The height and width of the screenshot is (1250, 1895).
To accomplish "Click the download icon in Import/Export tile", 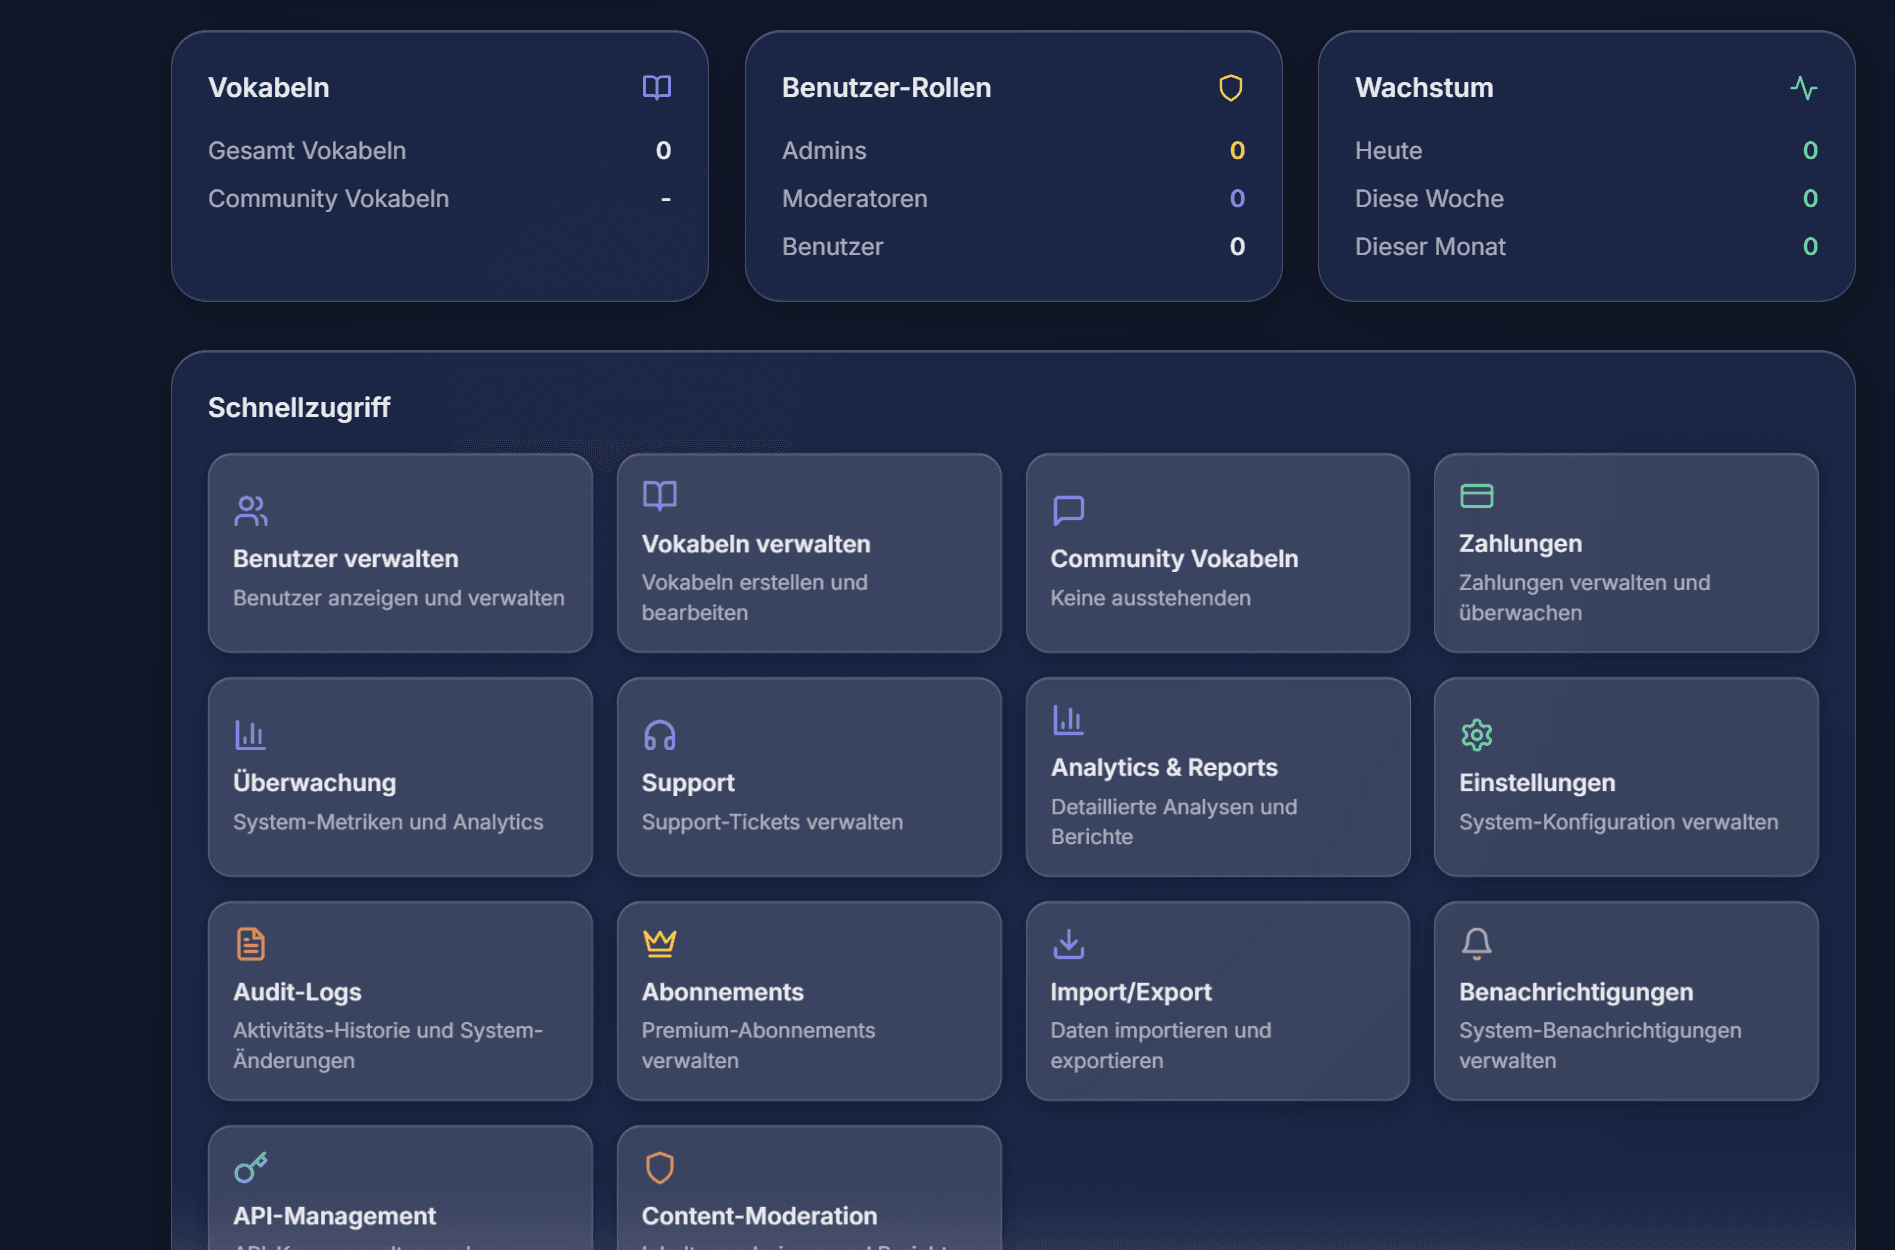I will tap(1068, 943).
